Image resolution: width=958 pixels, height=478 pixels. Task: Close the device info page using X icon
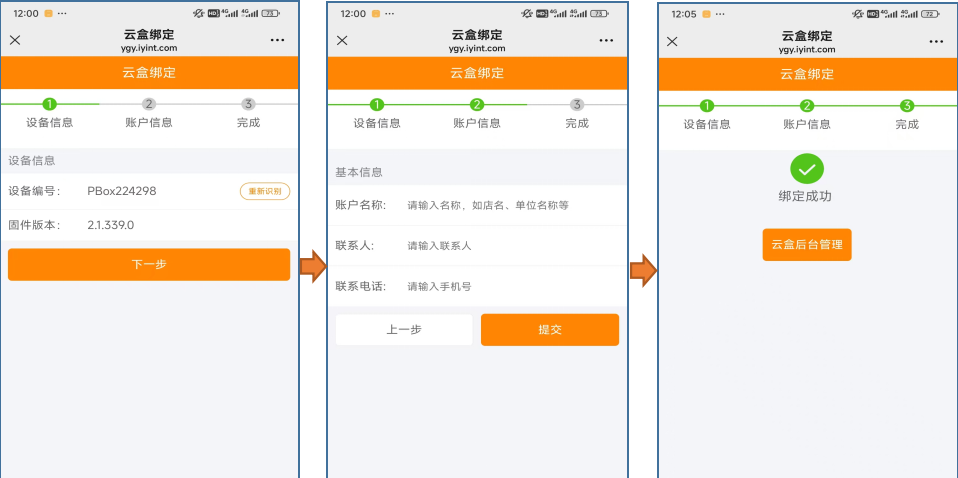tap(16, 40)
